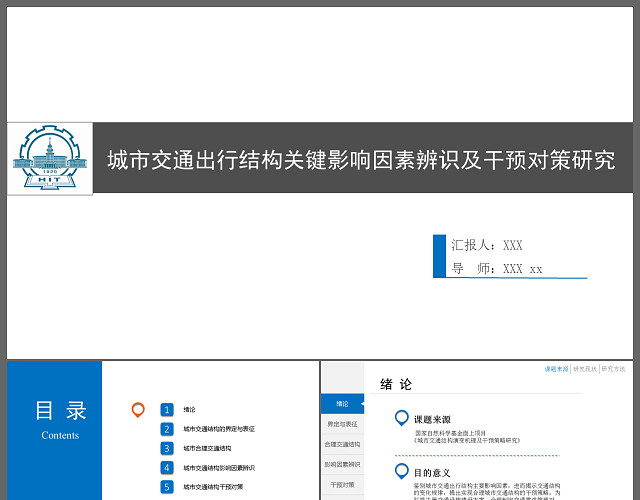The image size is (640, 500).
Task: Click the 国家自然科学基金面上项目 text
Action: (451, 433)
